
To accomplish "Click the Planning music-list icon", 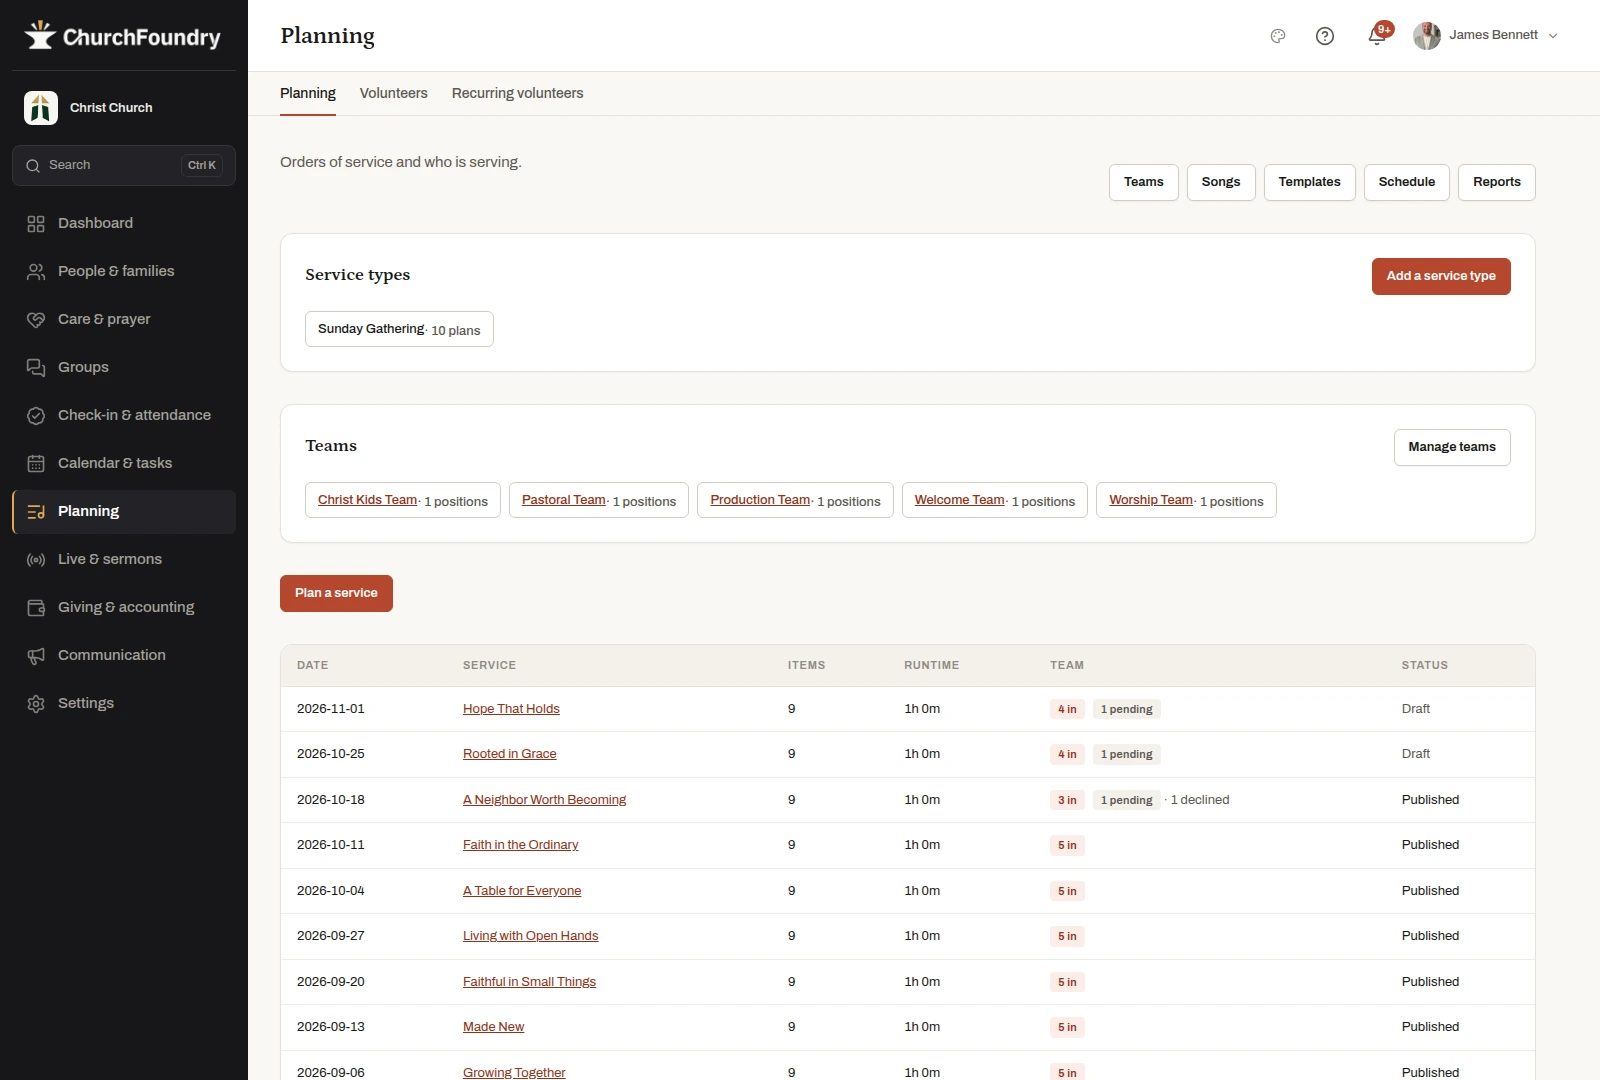I will click(36, 512).
